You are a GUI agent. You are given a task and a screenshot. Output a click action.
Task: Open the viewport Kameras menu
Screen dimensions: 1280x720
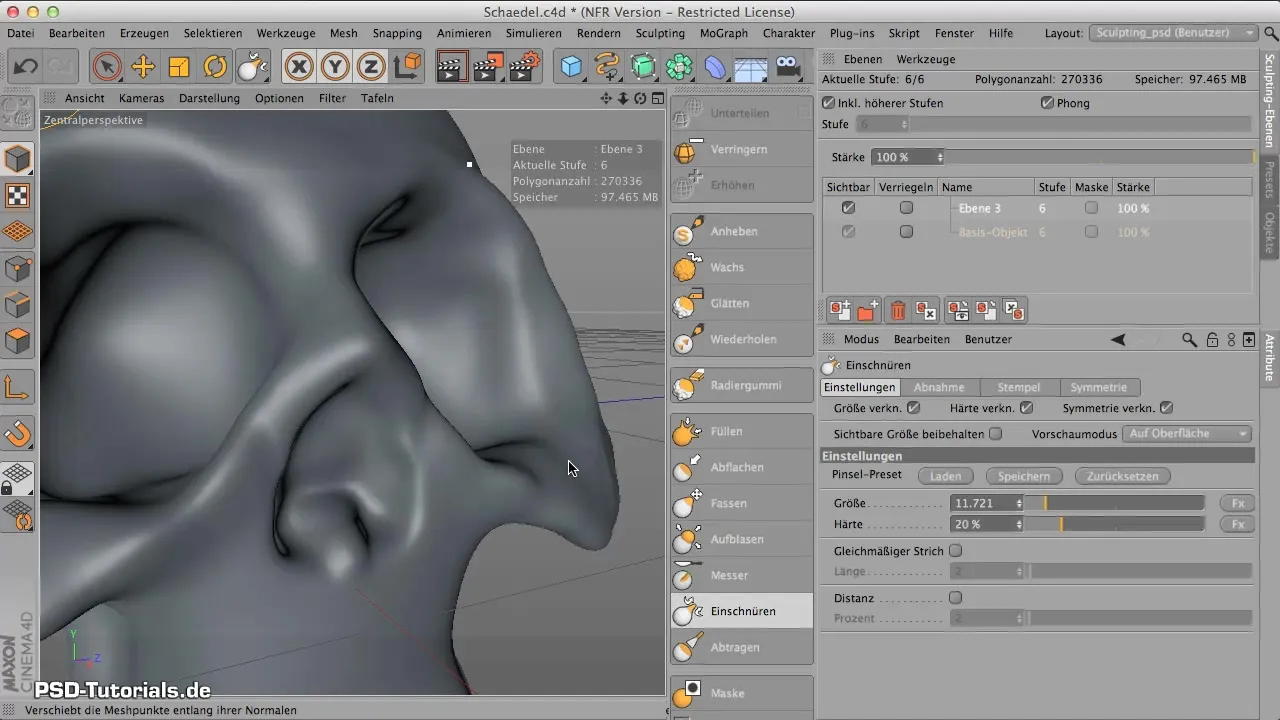[x=141, y=98]
